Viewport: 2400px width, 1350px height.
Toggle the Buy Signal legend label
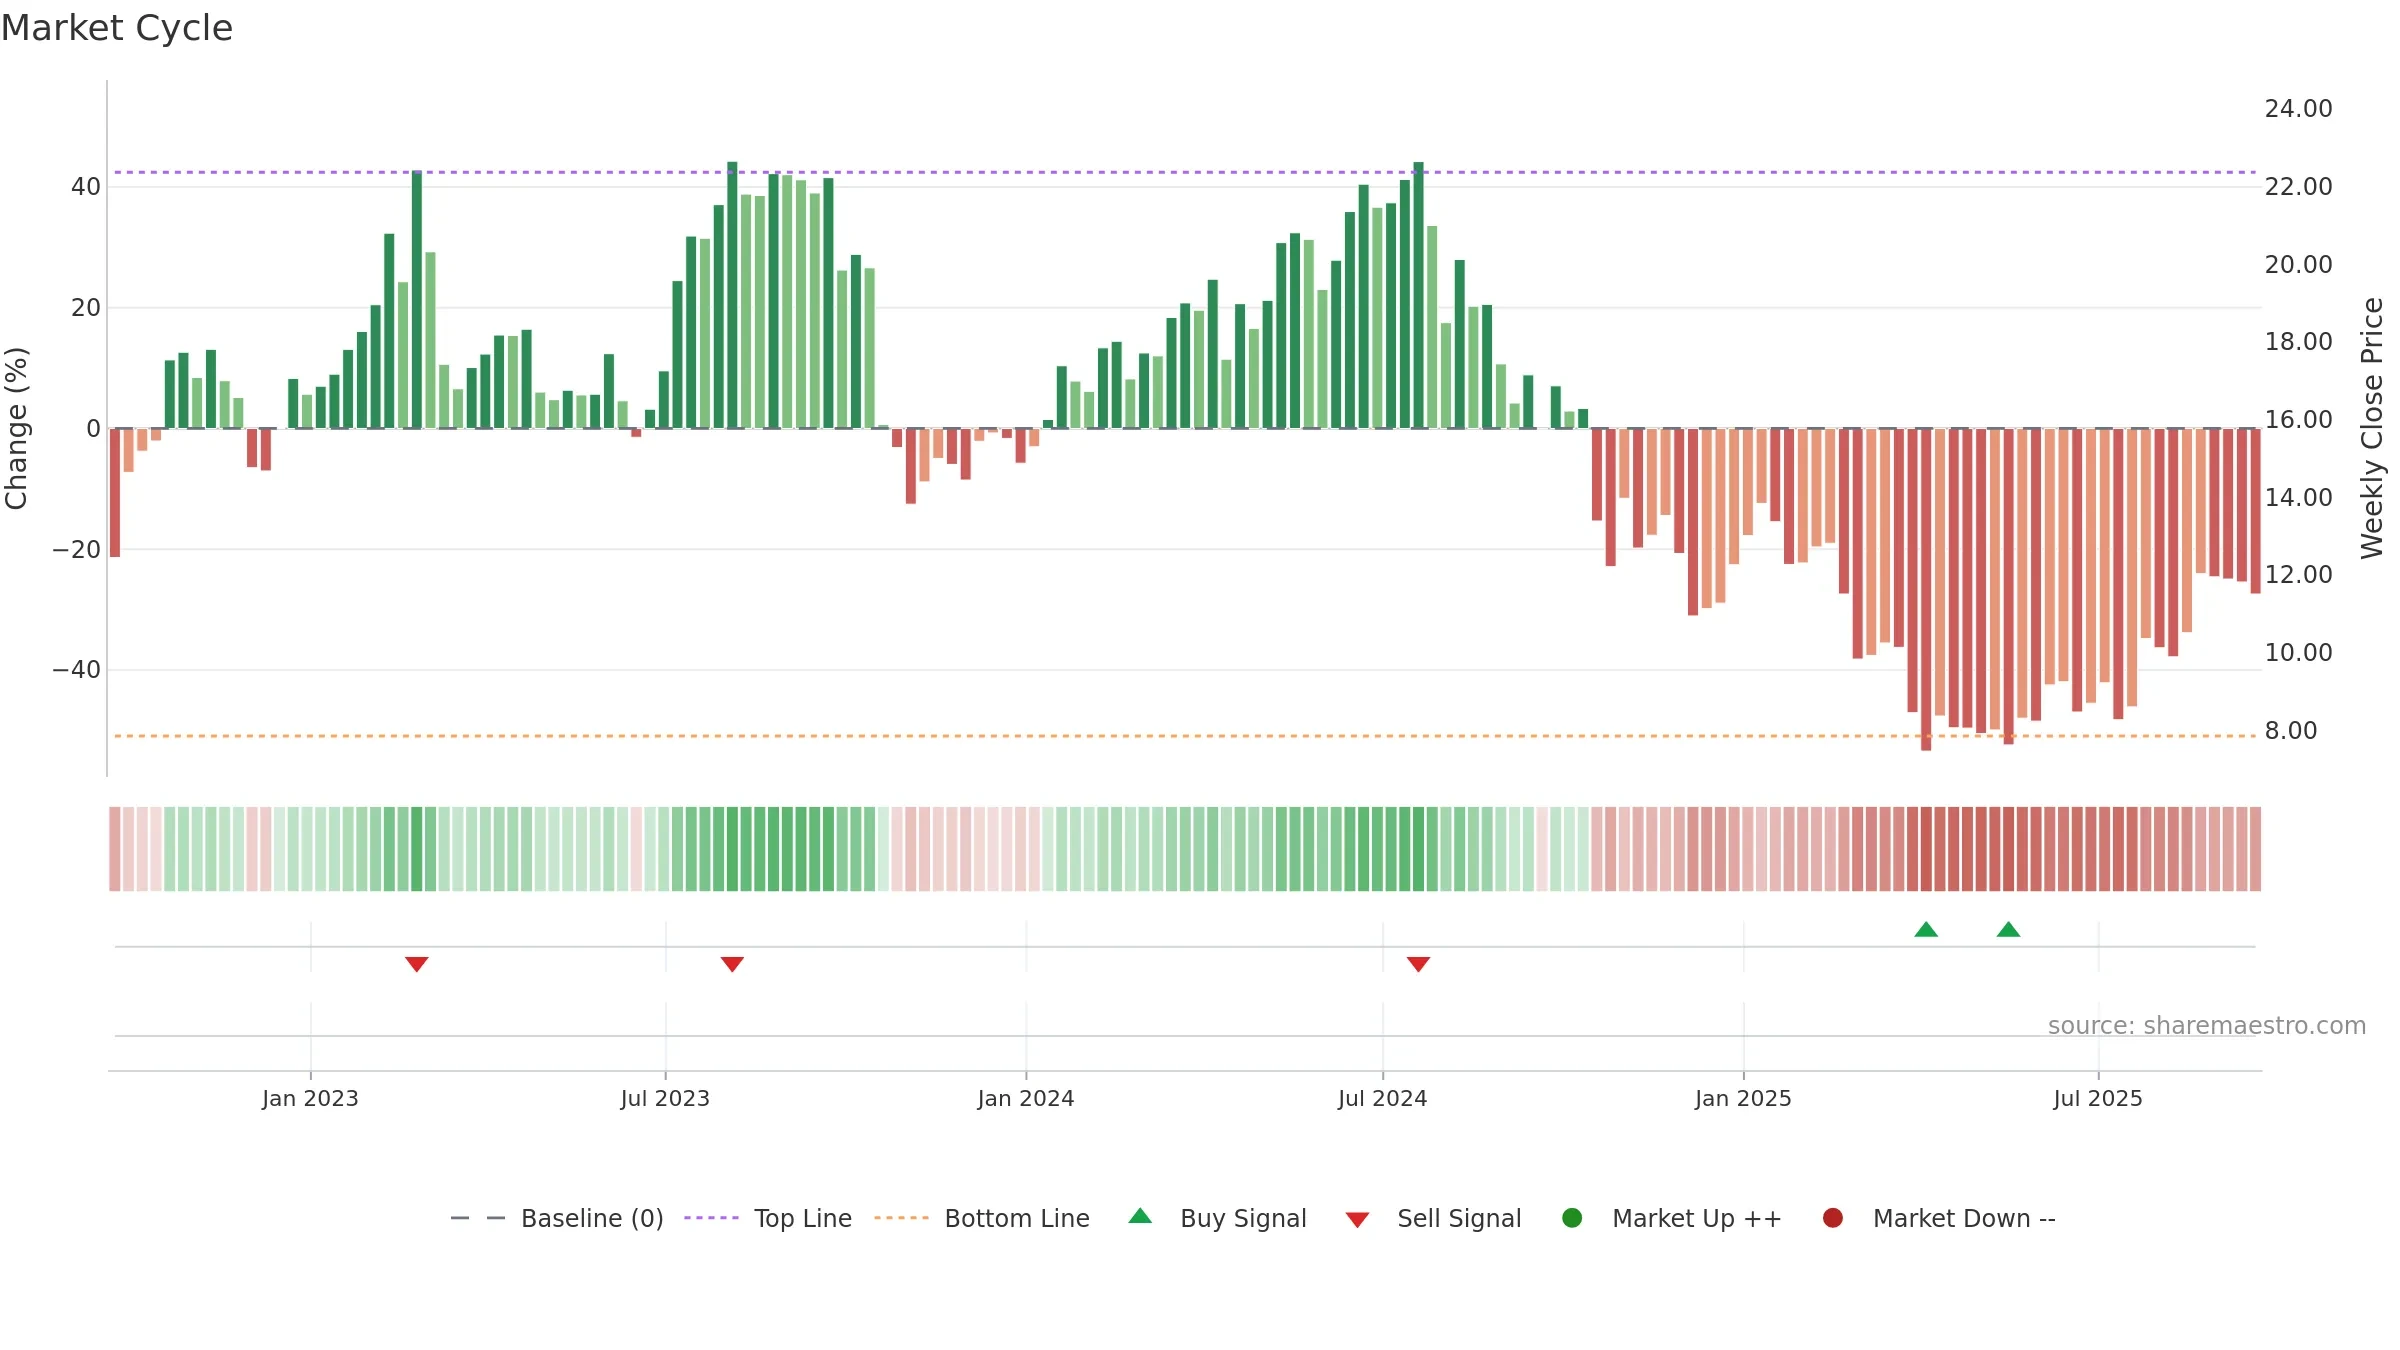[1243, 1218]
